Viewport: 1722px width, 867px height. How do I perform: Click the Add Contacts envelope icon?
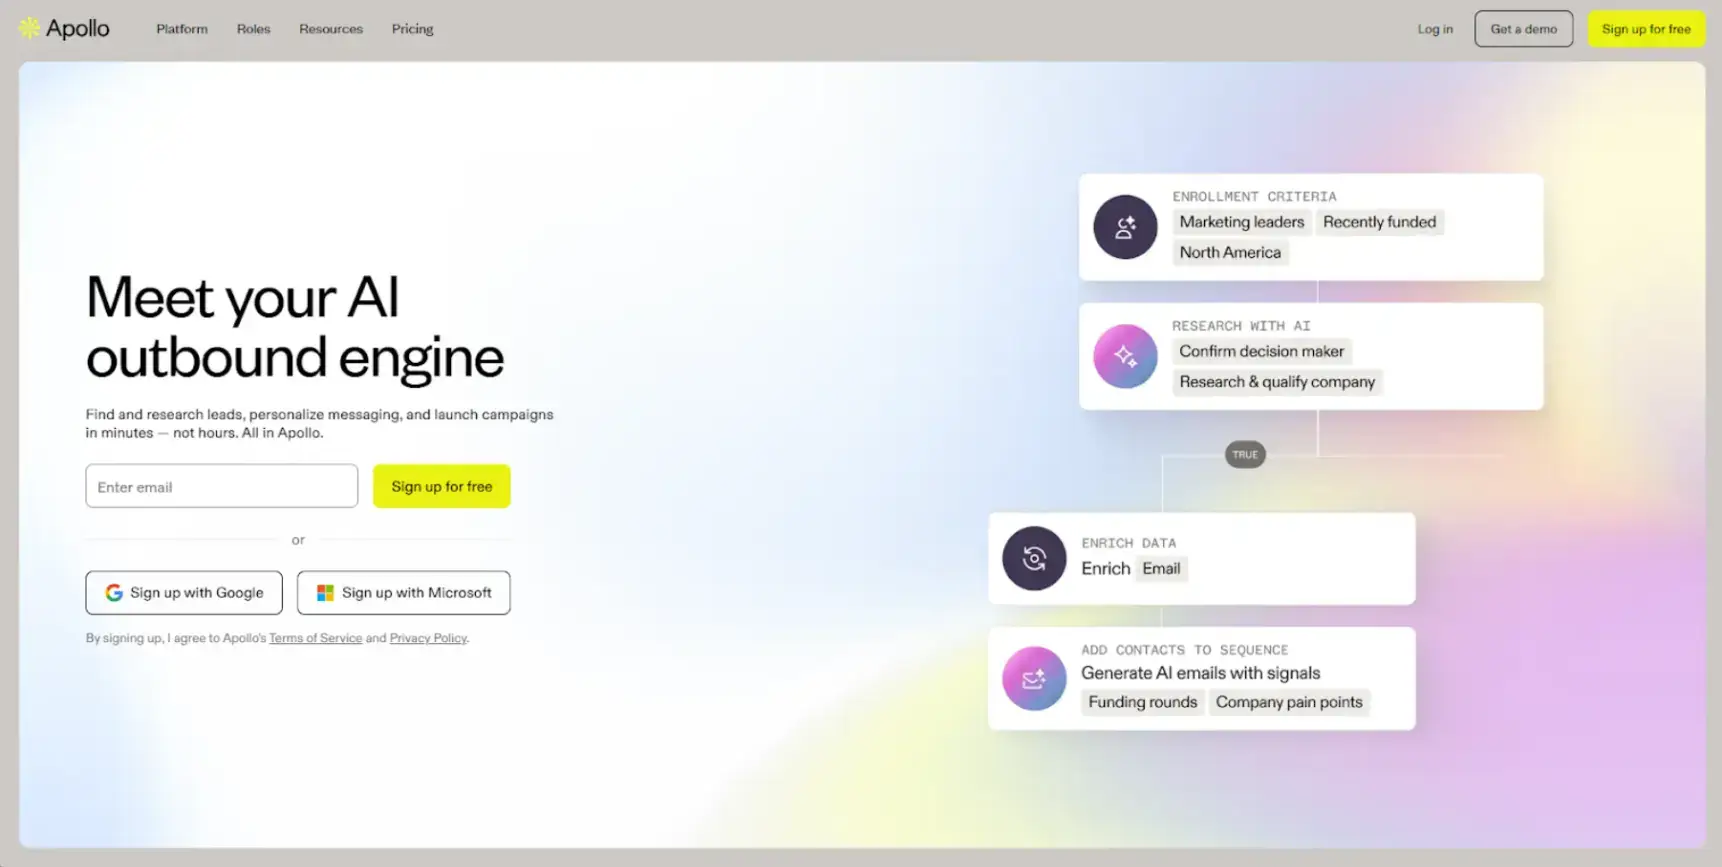(x=1034, y=679)
